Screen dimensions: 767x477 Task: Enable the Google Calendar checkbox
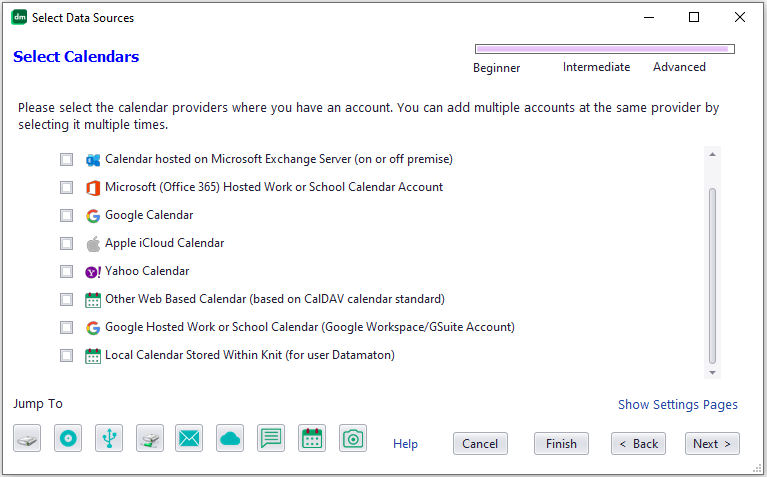(67, 215)
